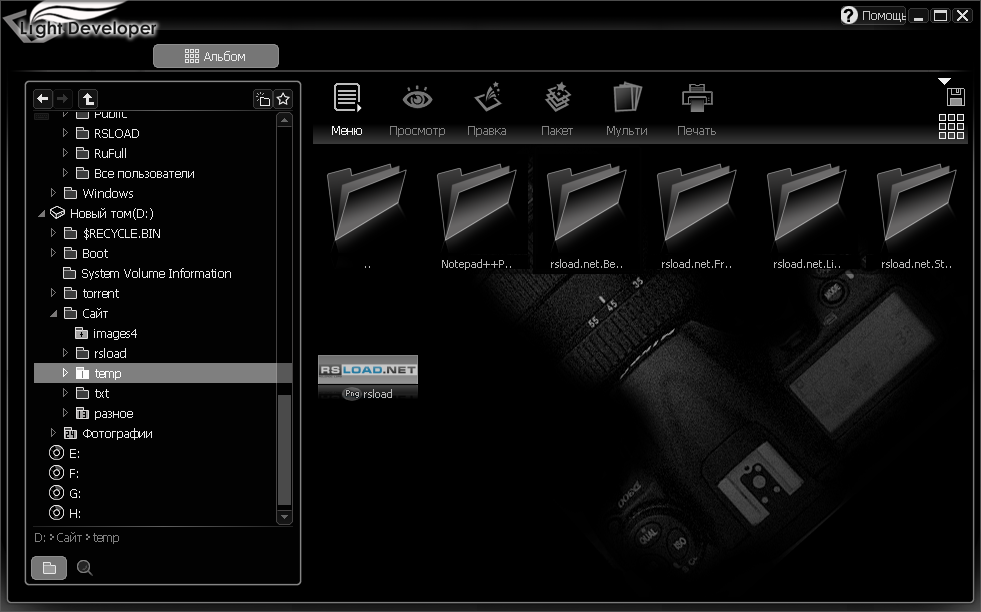Image resolution: width=981 pixels, height=612 pixels.
Task: Click the star favorites icon
Action: tap(283, 98)
